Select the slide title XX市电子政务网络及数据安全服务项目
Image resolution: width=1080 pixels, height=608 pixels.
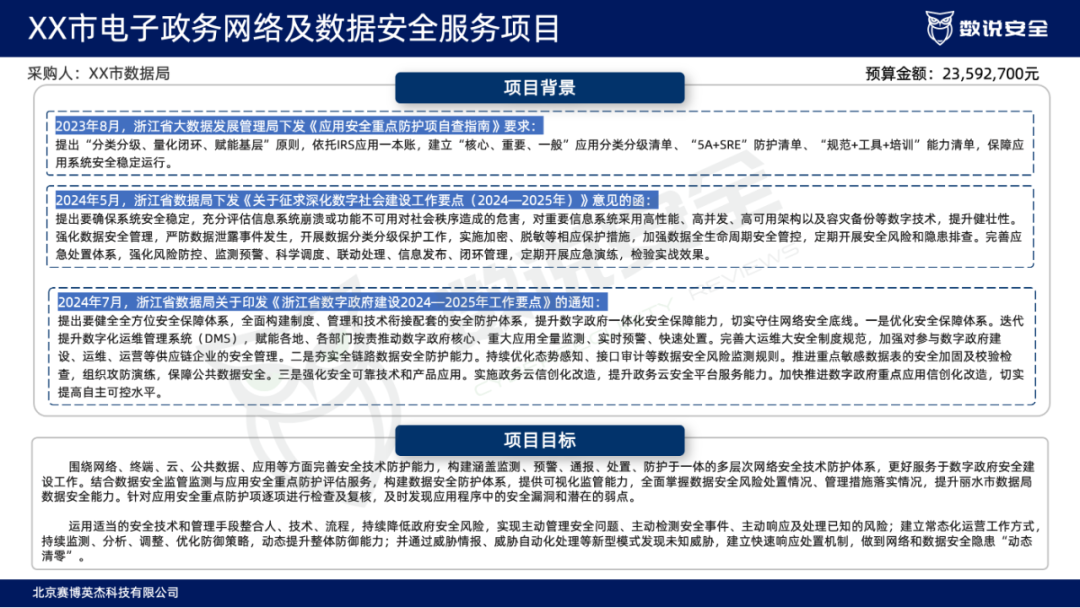292,27
